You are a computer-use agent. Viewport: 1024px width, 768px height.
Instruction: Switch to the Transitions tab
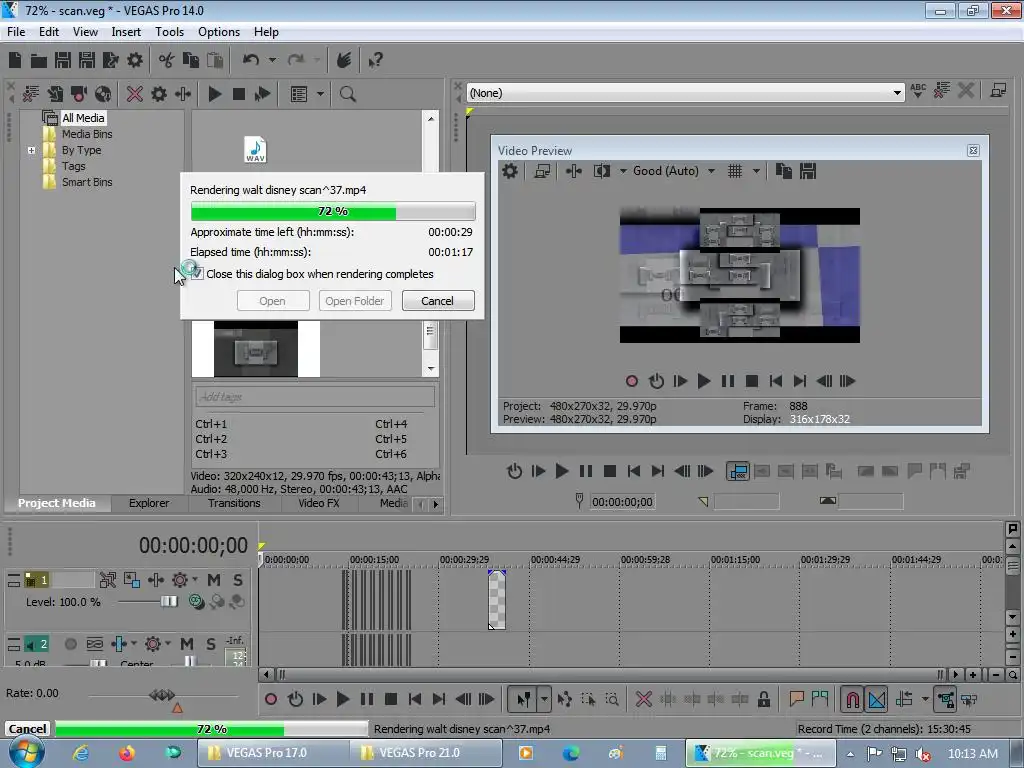coord(234,503)
